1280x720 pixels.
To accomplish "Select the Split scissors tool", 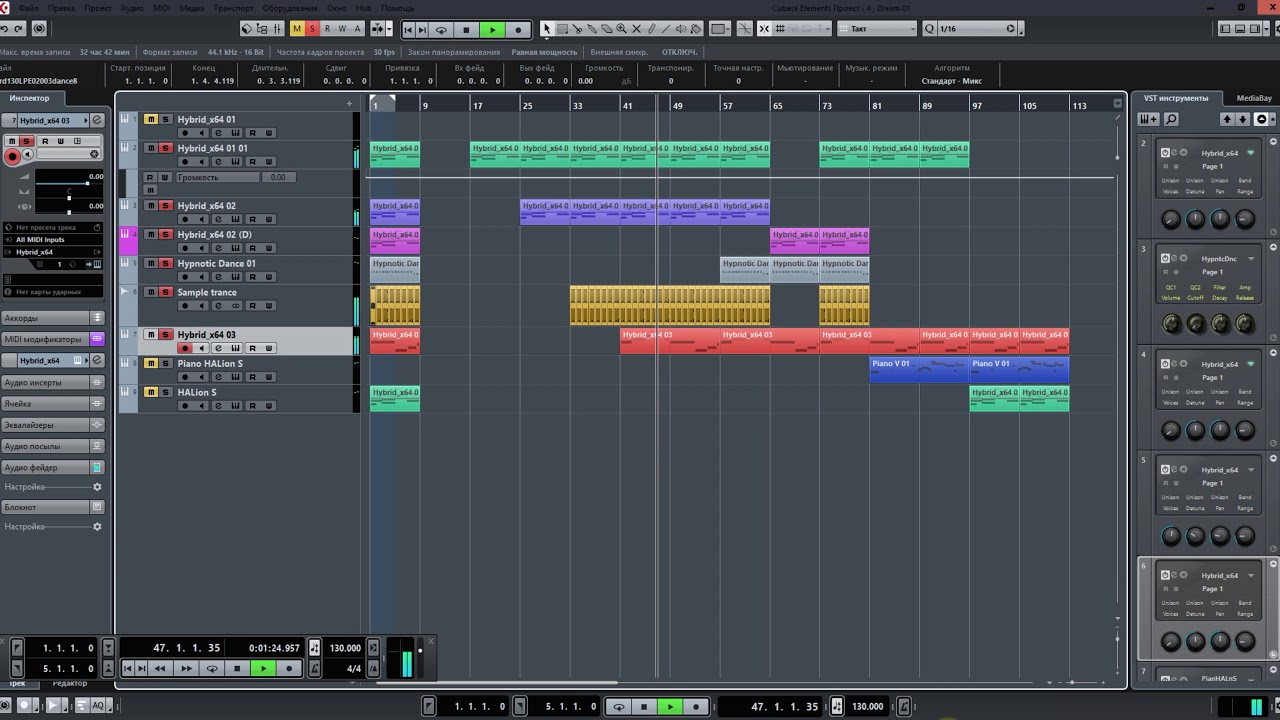I will tap(576, 29).
